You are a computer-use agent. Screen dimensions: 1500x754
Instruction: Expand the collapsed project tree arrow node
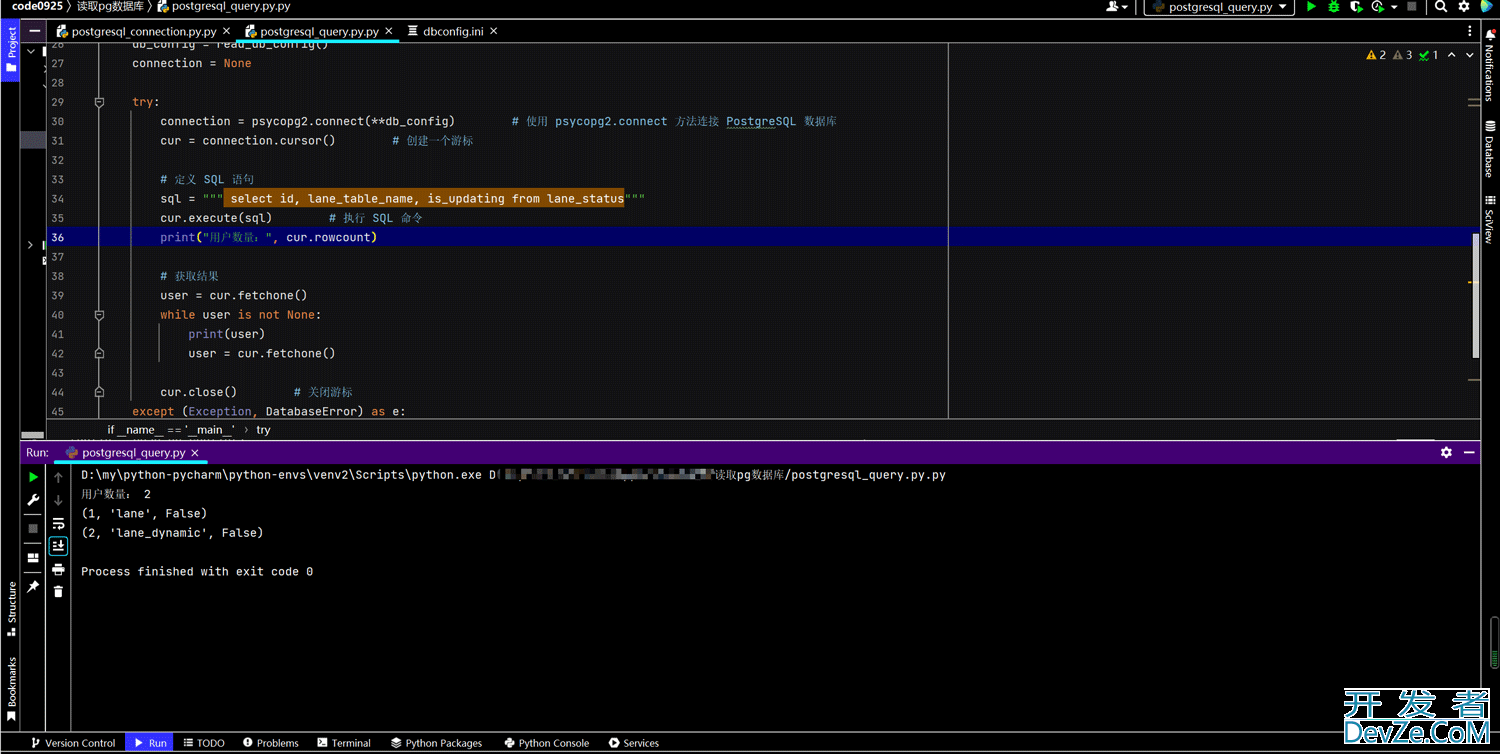30,245
